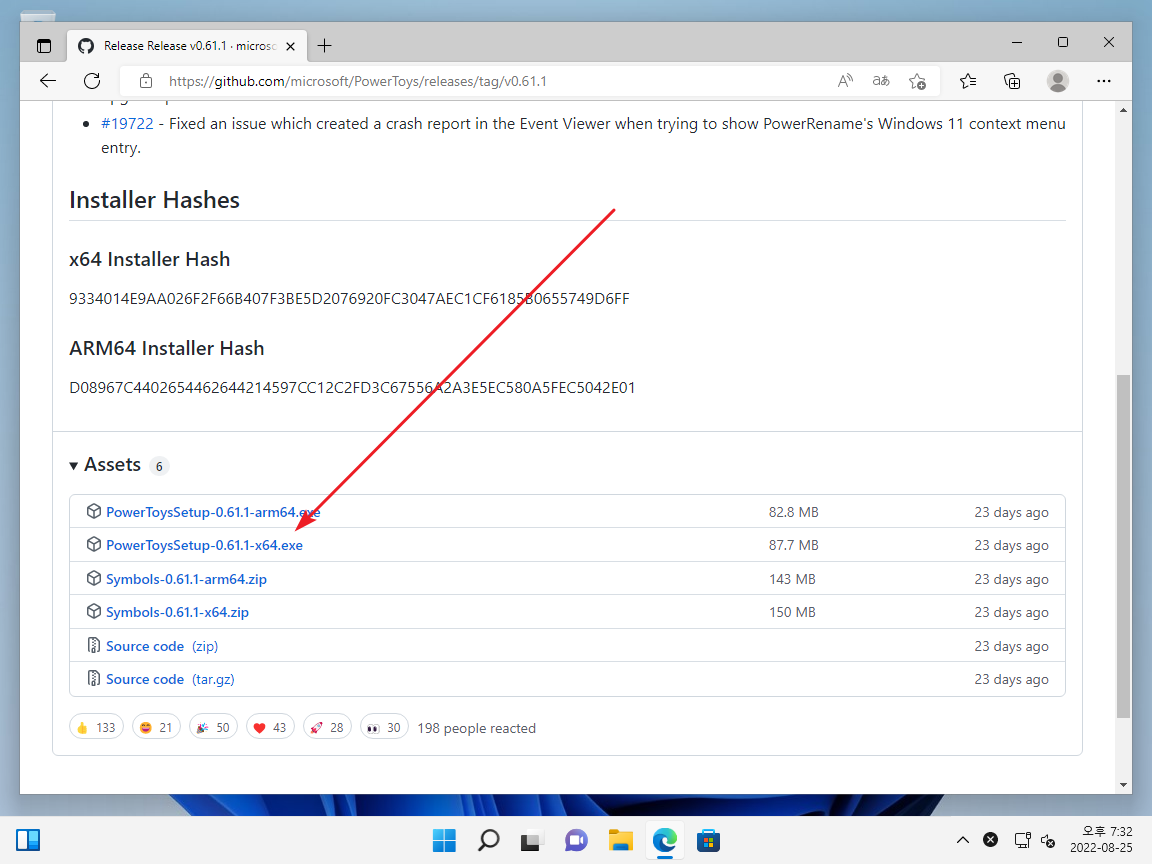Screen dimensions: 1152x864
Task: Click the 87.7 MB file size
Action: (x=793, y=545)
